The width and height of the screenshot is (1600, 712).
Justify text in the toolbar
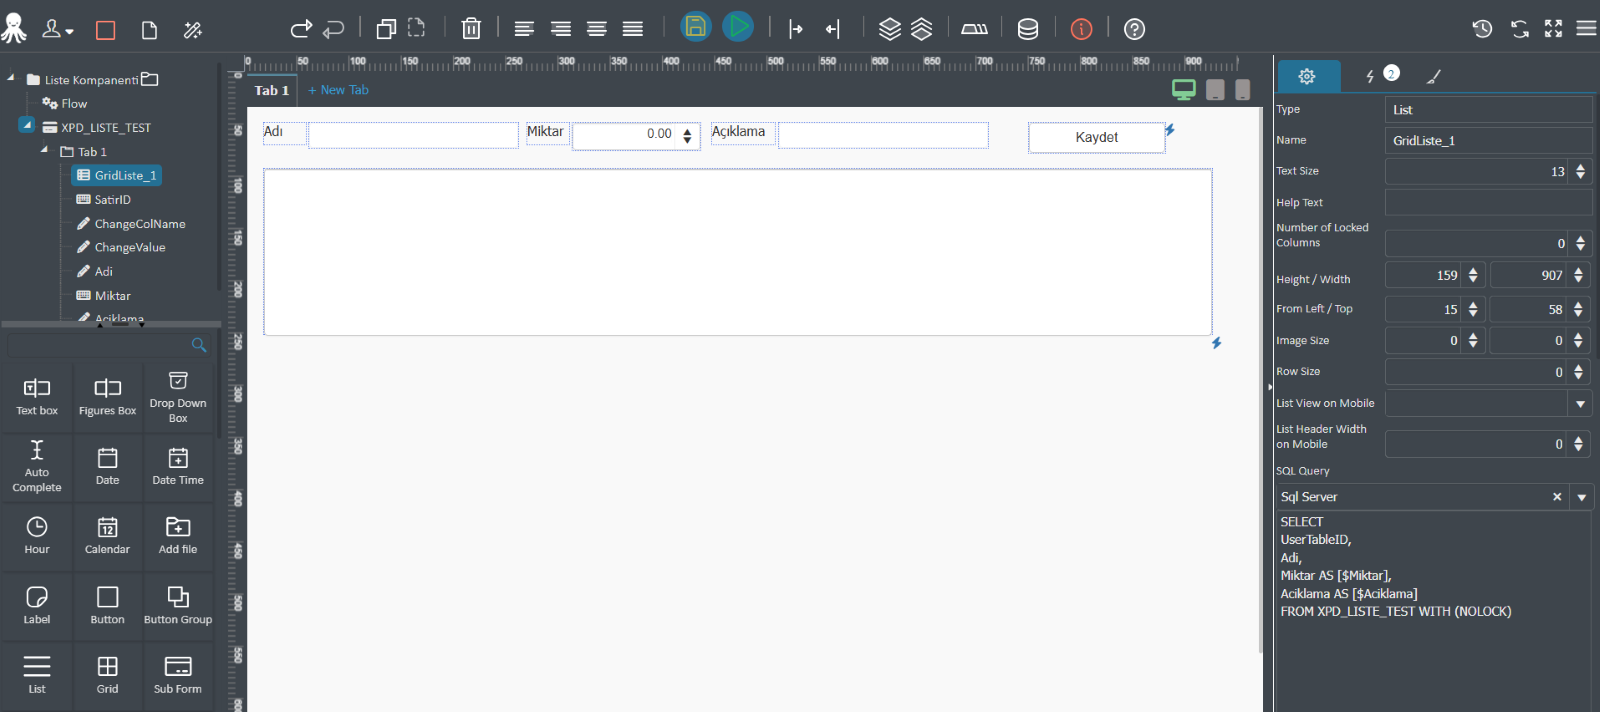point(633,29)
